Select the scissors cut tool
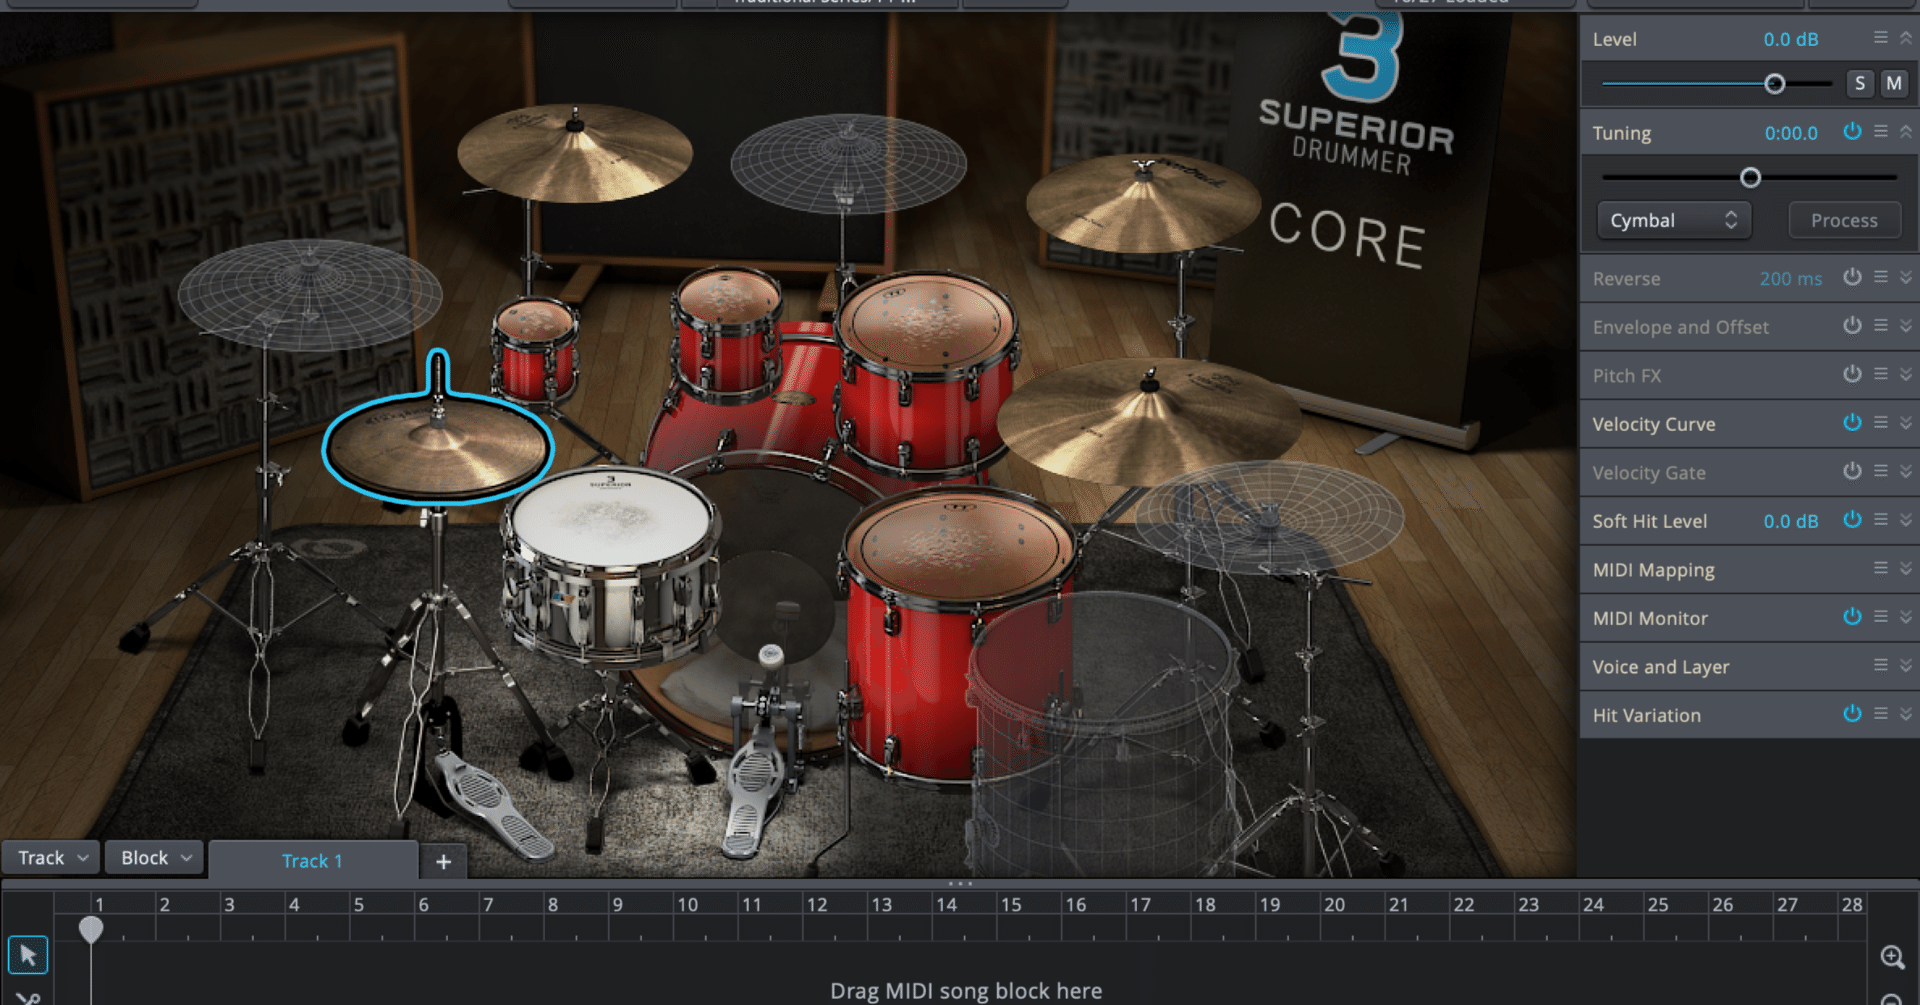The width and height of the screenshot is (1920, 1005). coord(28,1000)
